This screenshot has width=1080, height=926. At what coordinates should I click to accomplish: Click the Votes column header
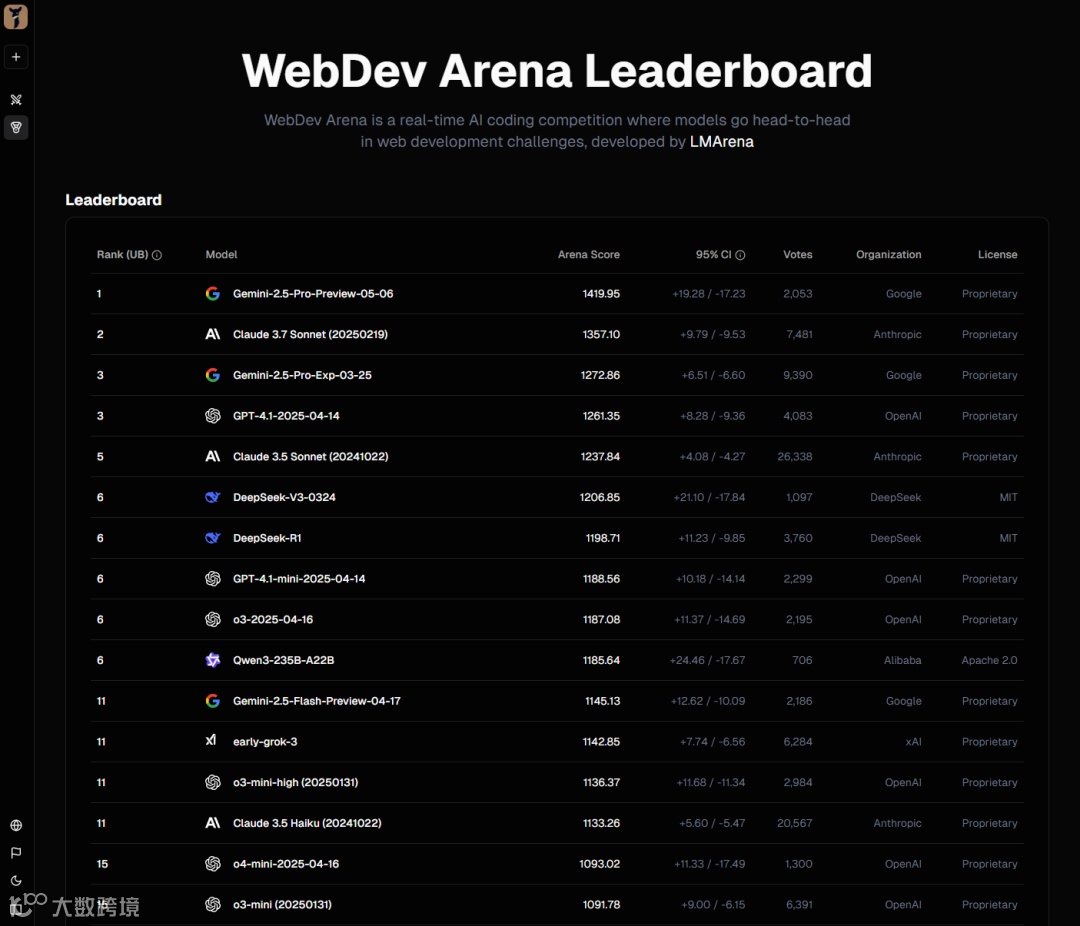(x=798, y=254)
